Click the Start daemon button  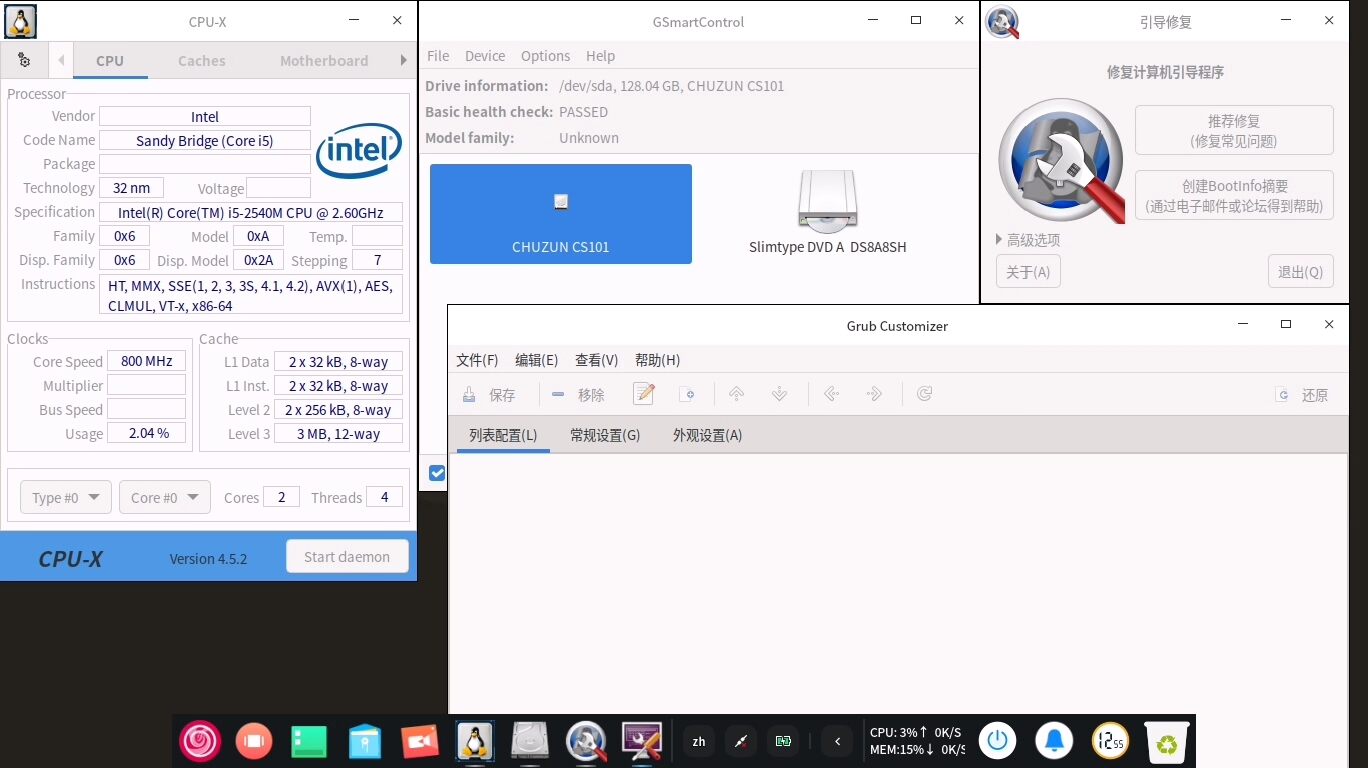tap(347, 557)
